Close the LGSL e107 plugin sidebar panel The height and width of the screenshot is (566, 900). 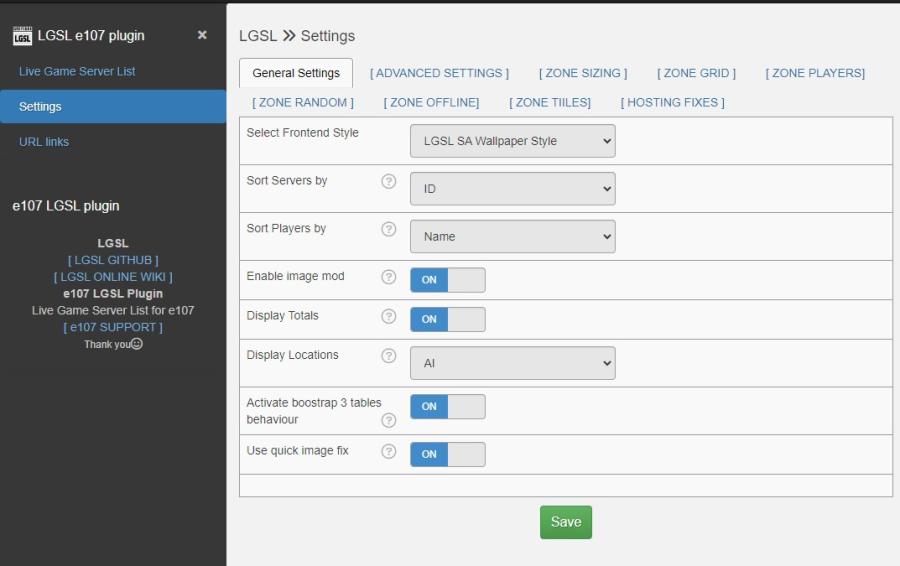[202, 35]
